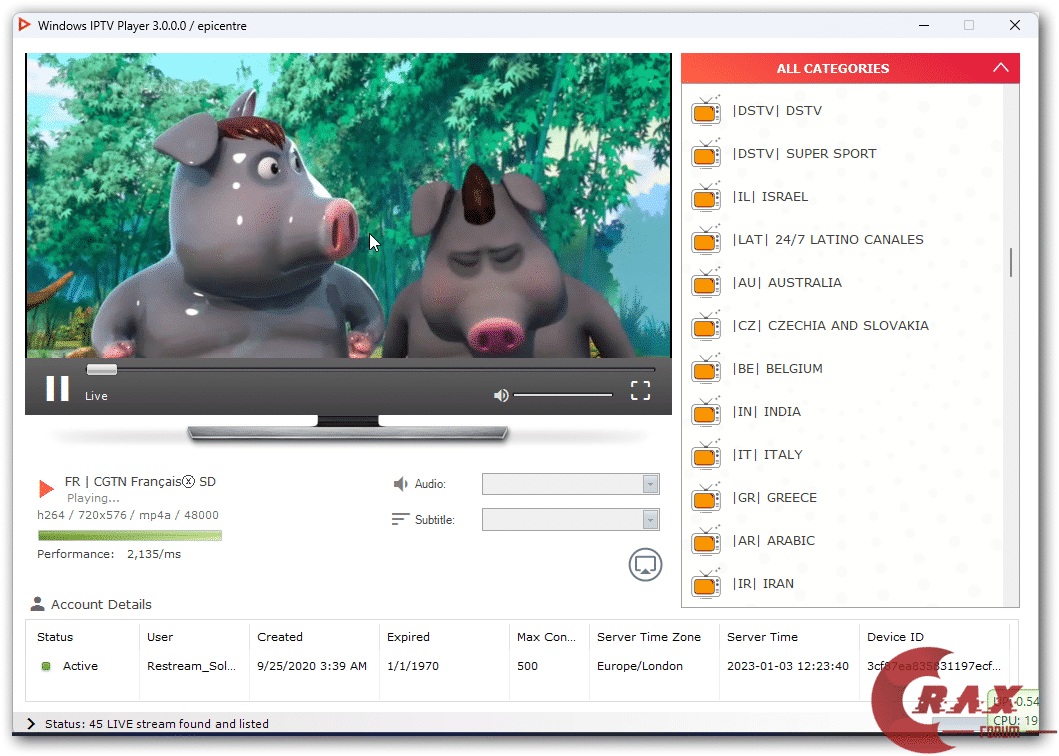Mute the player volume speaker icon
1059x756 pixels.
coord(501,395)
